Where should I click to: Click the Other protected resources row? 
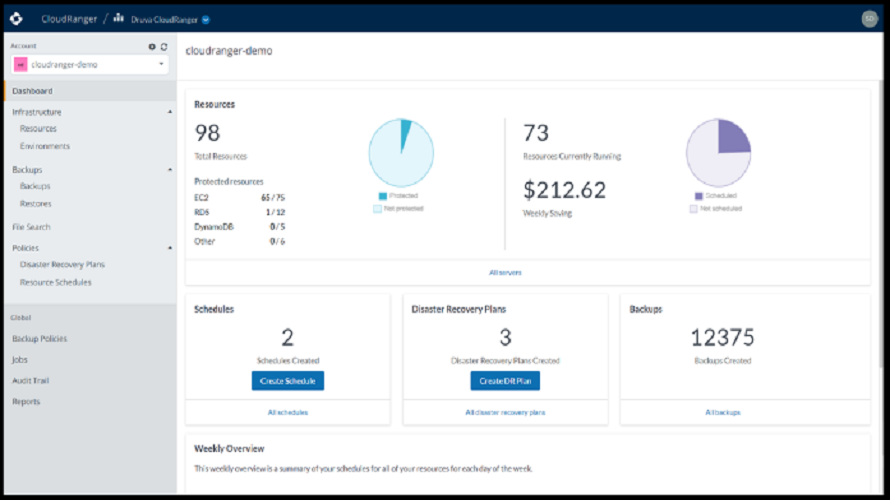(x=240, y=242)
